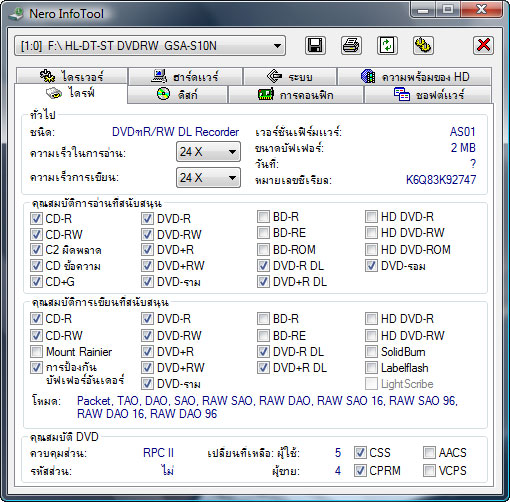Click the red X exit icon
Screen dimensions: 510x502
[483, 45]
